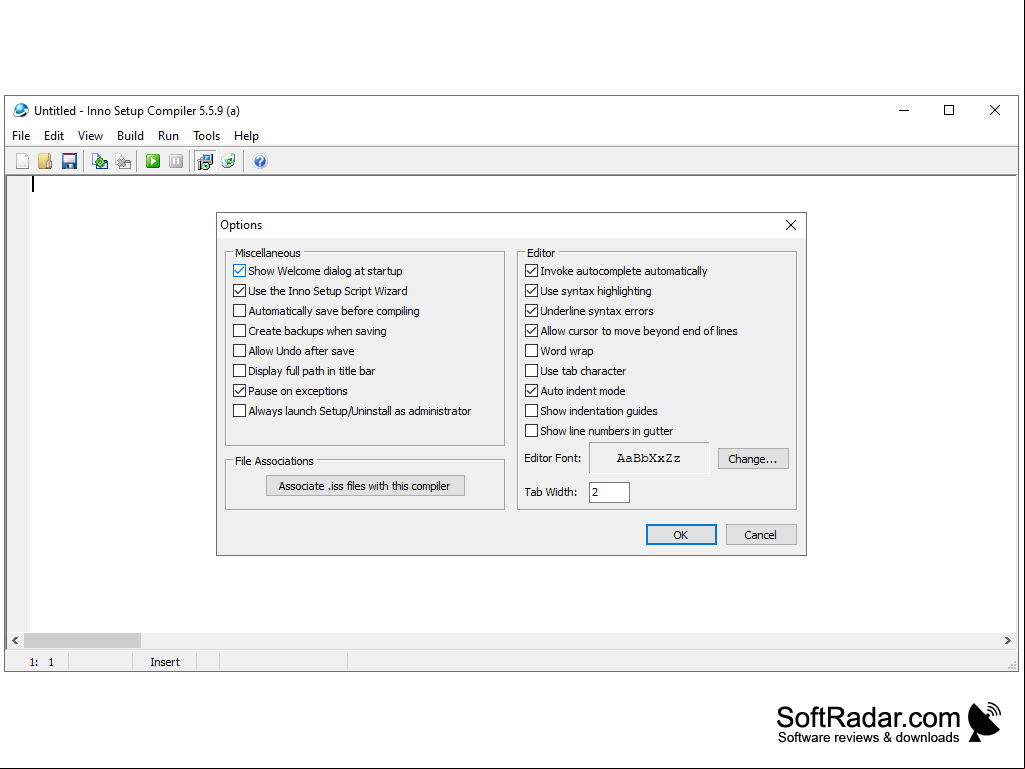Click the green Run icon
The image size is (1025, 769).
[x=153, y=162]
